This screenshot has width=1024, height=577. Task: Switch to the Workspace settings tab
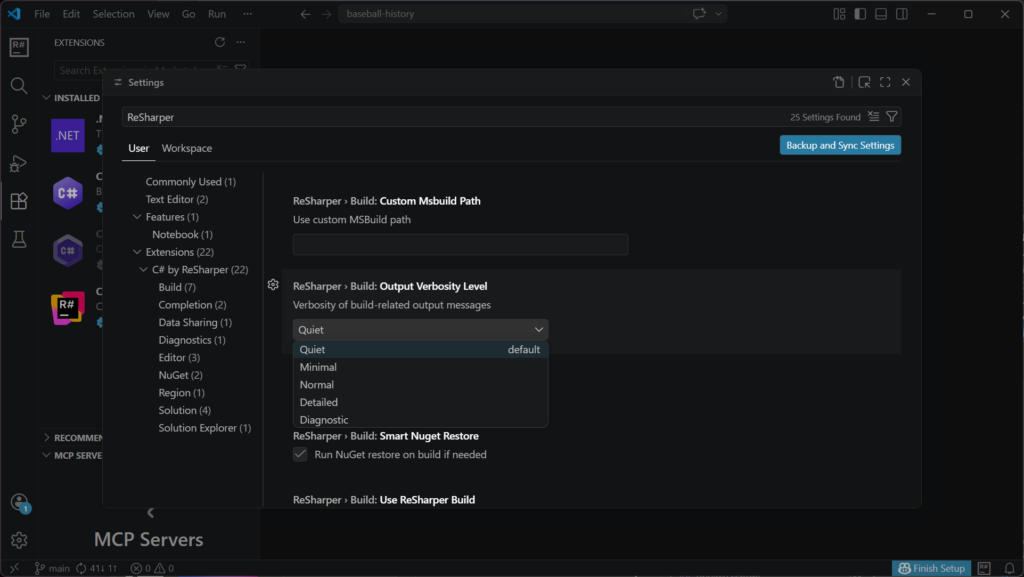pos(187,148)
